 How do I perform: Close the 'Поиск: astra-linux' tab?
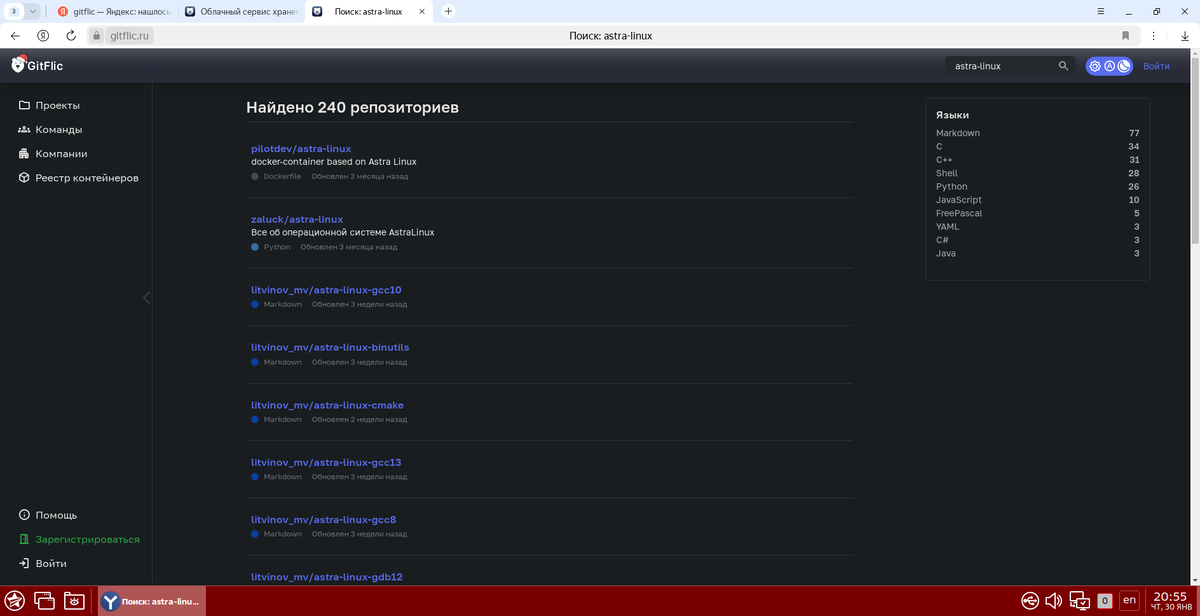[423, 11]
